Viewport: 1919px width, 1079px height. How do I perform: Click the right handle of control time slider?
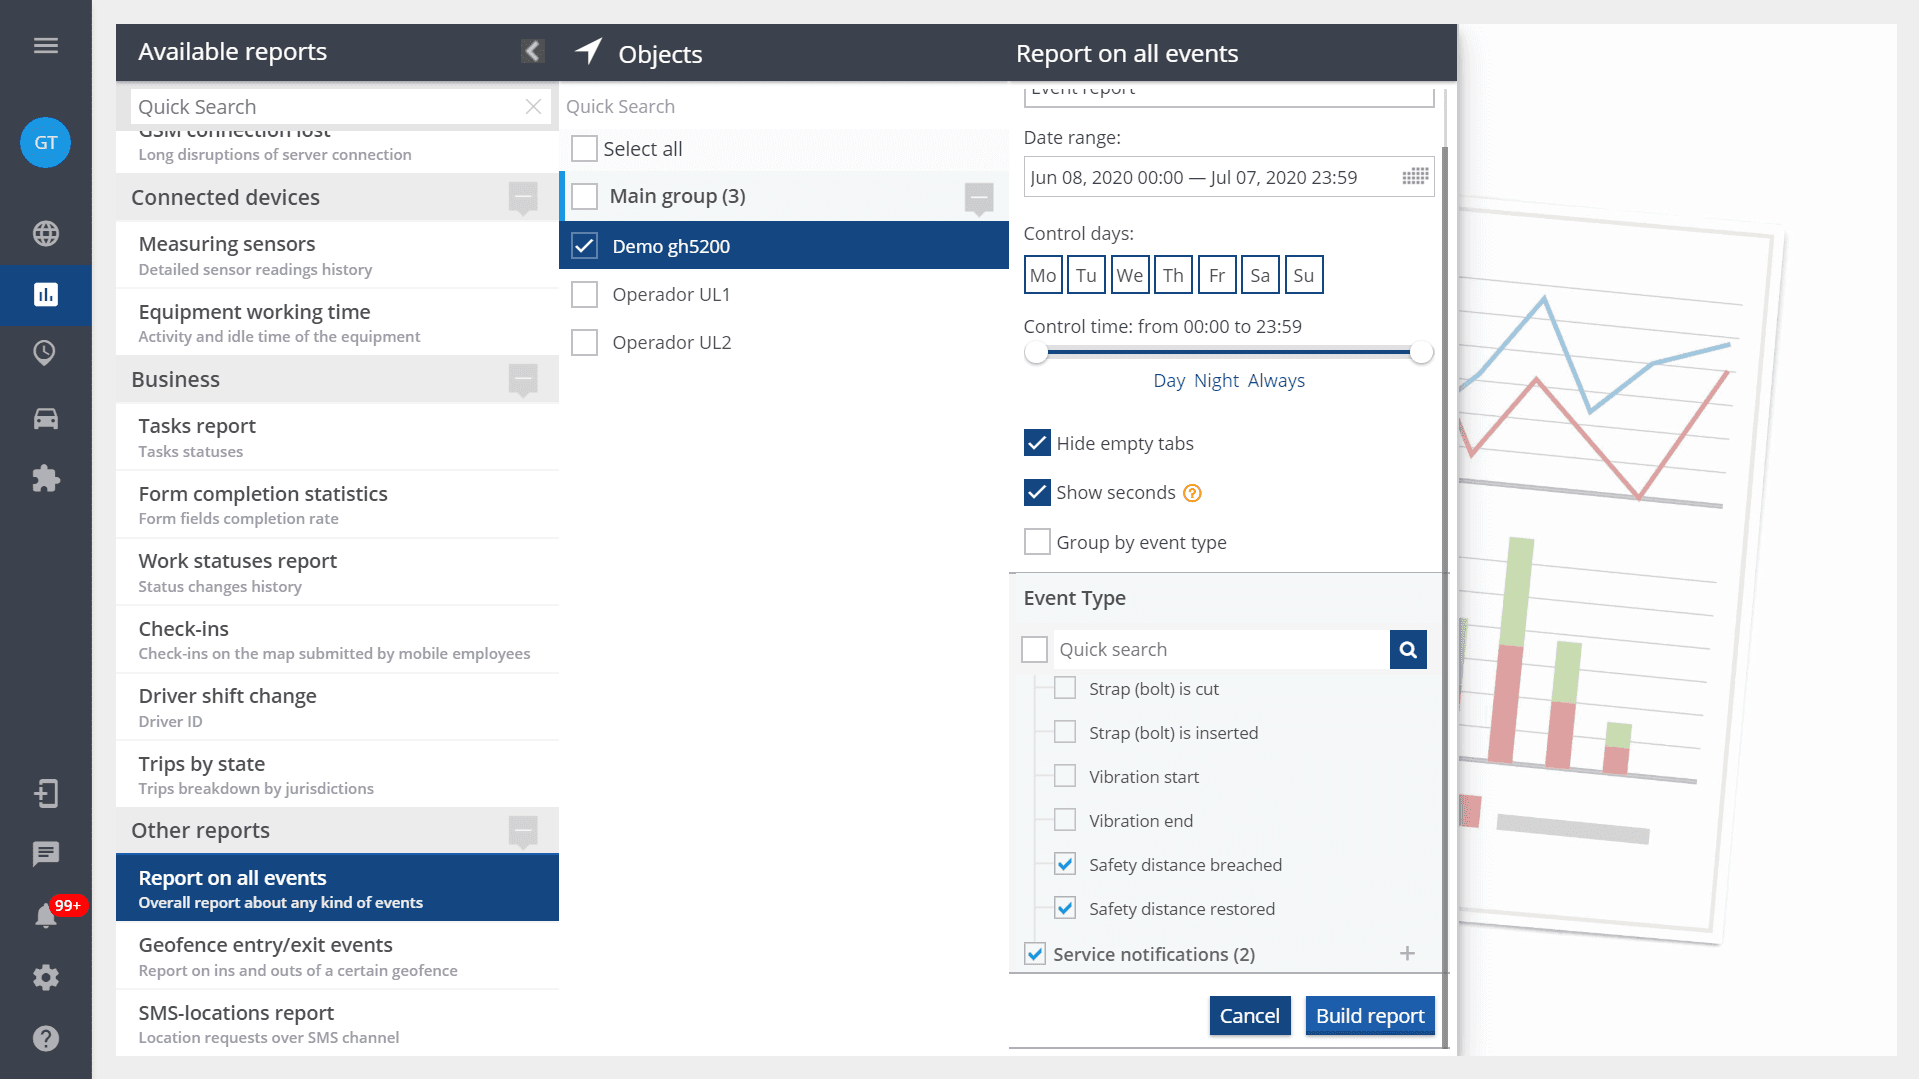pos(1421,352)
